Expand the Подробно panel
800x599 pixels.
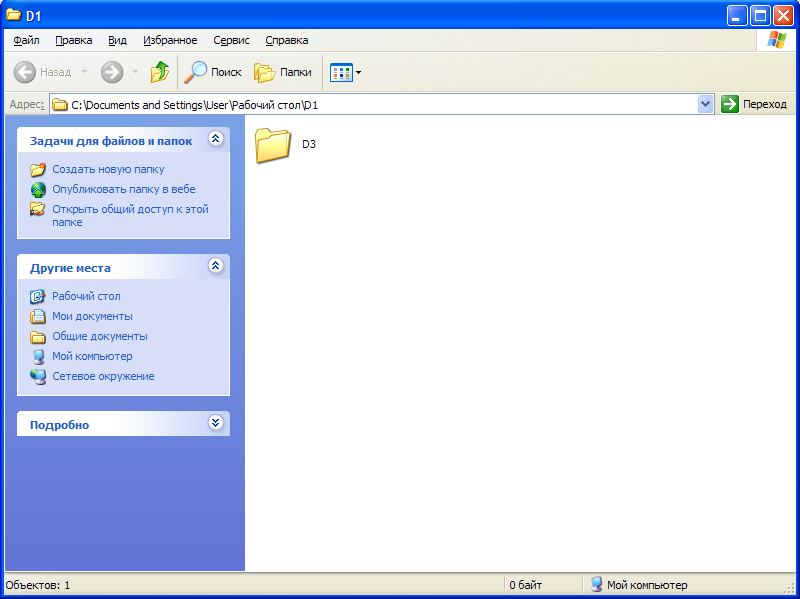216,422
